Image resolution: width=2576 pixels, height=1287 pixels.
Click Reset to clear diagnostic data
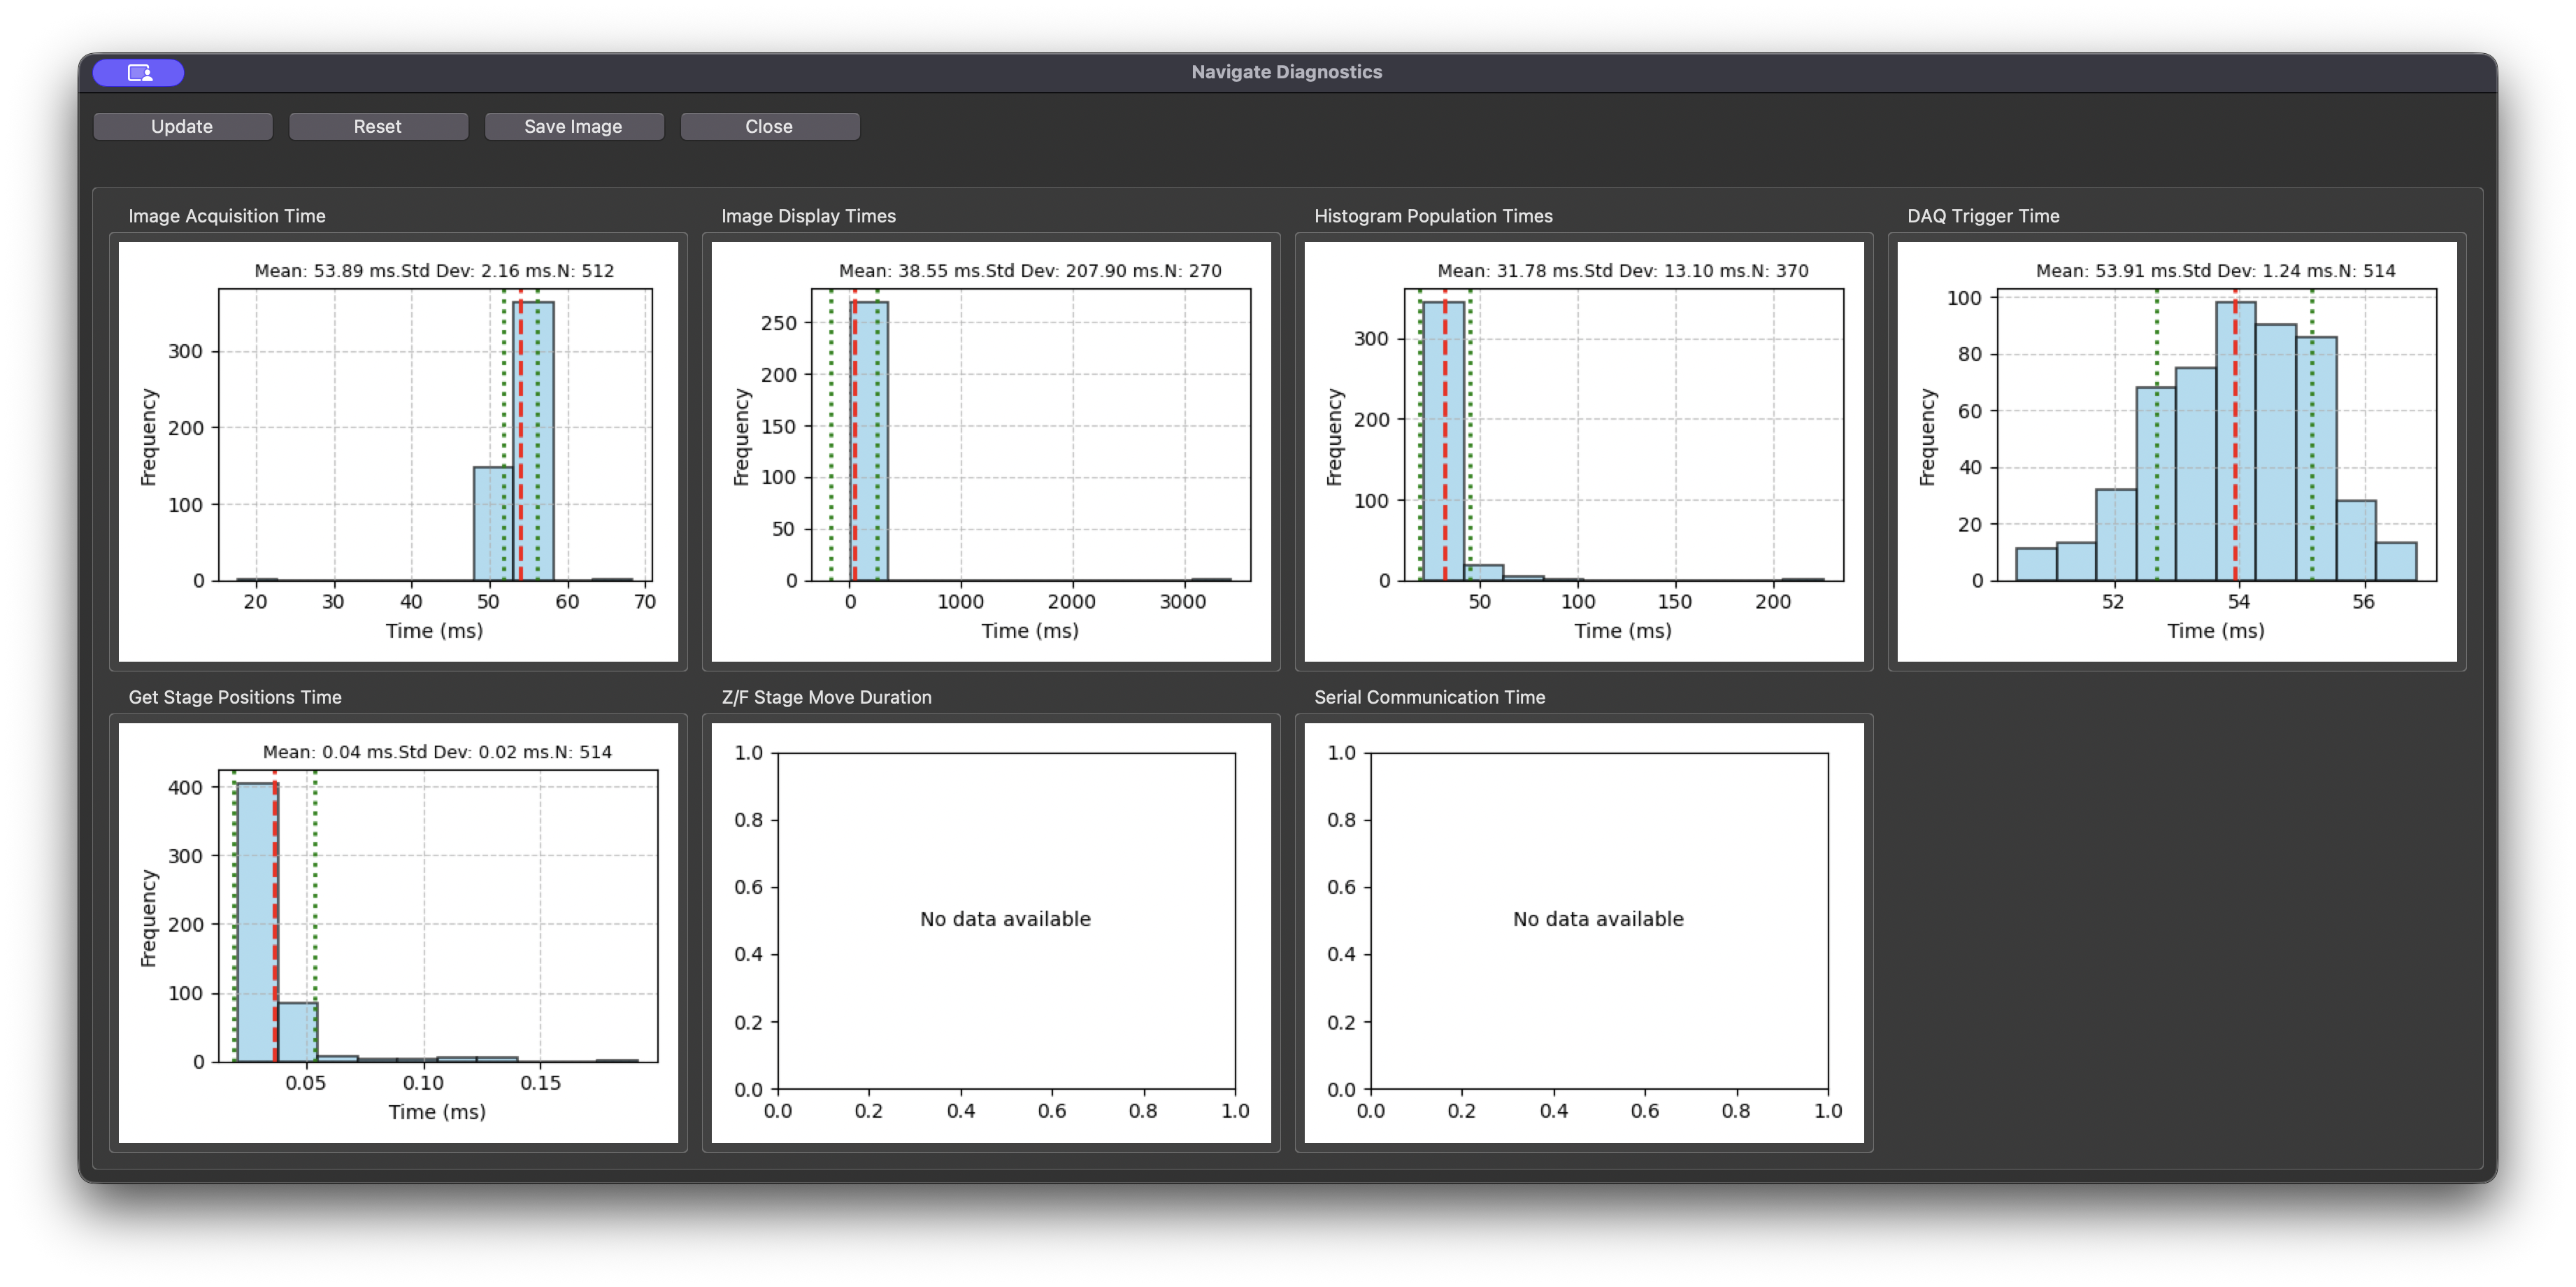[x=378, y=126]
